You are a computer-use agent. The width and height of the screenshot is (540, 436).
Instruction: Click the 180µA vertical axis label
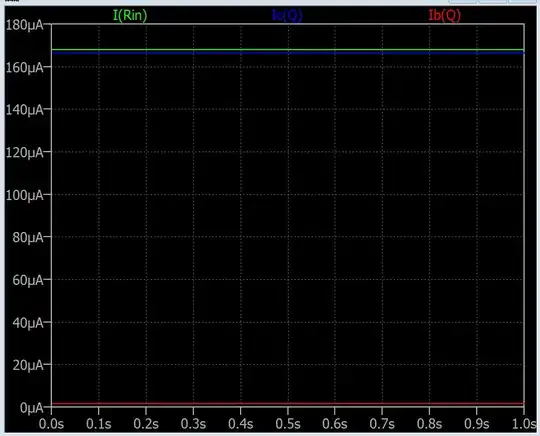25,25
